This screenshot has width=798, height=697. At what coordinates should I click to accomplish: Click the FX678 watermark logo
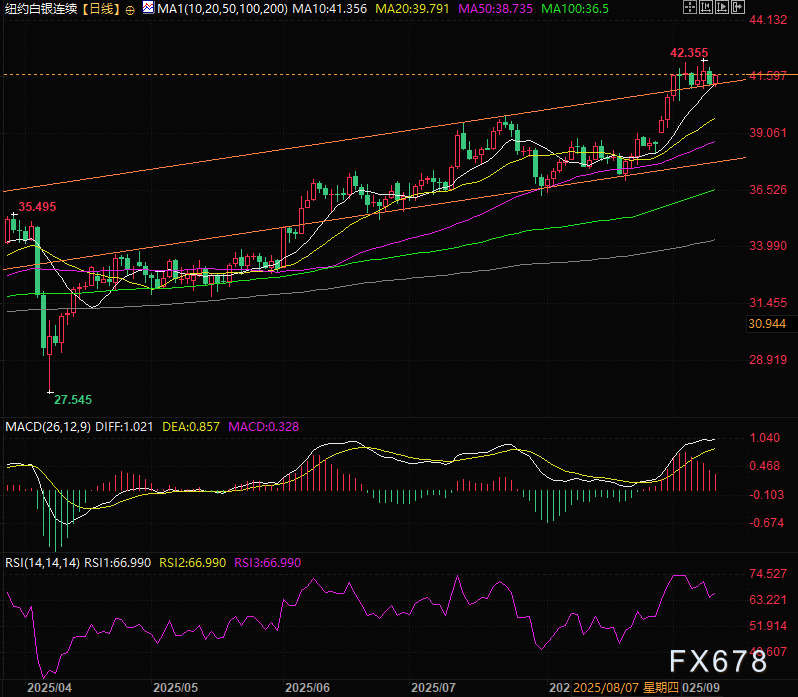[x=718, y=660]
